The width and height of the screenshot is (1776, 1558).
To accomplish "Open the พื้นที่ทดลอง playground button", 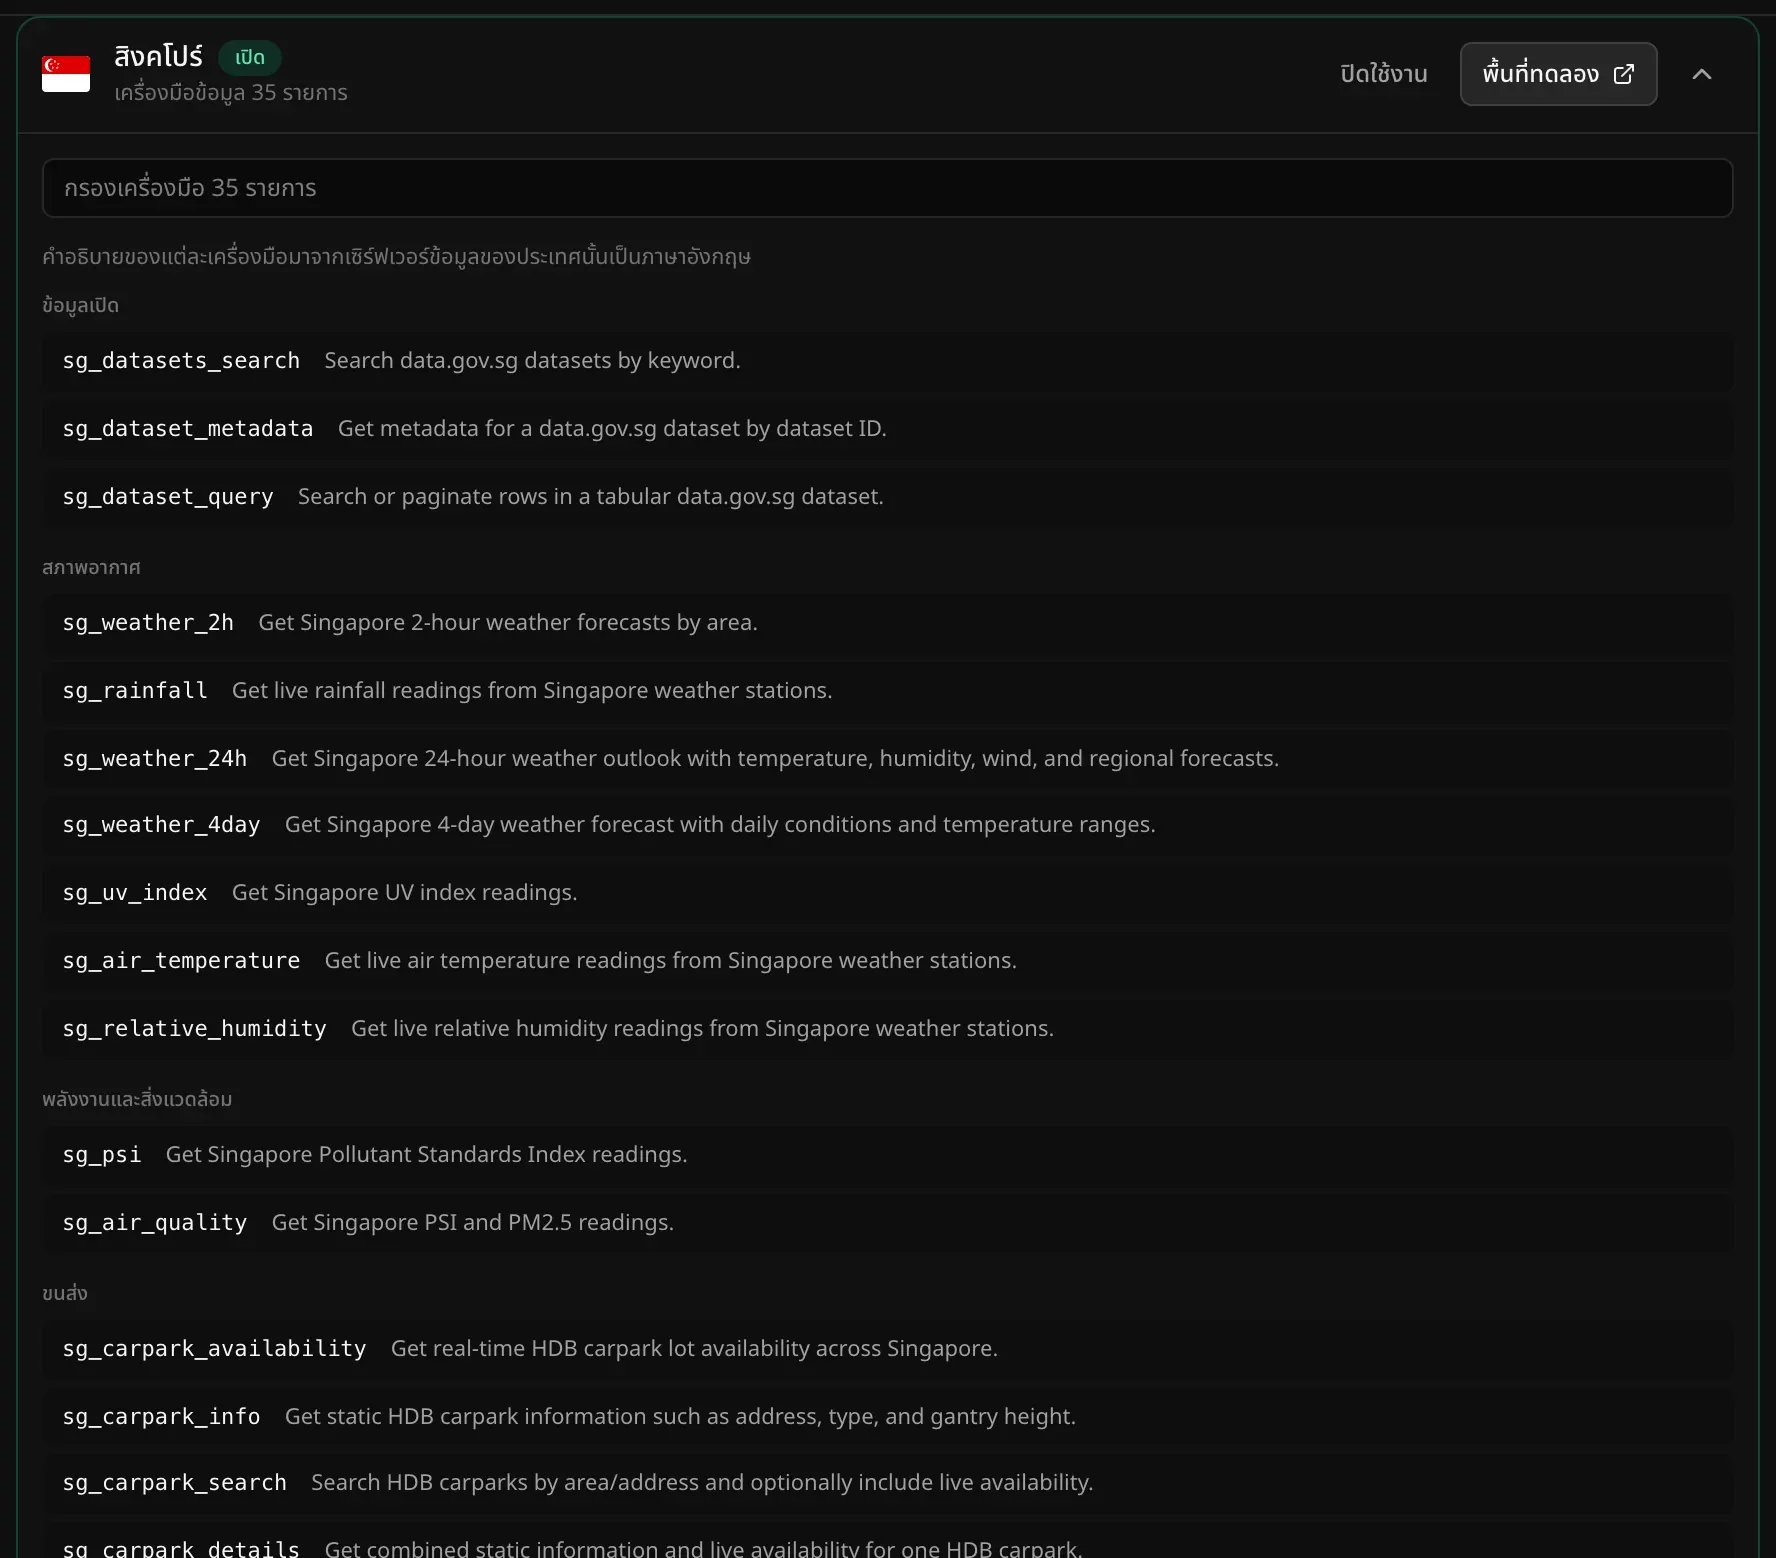I will pos(1558,74).
